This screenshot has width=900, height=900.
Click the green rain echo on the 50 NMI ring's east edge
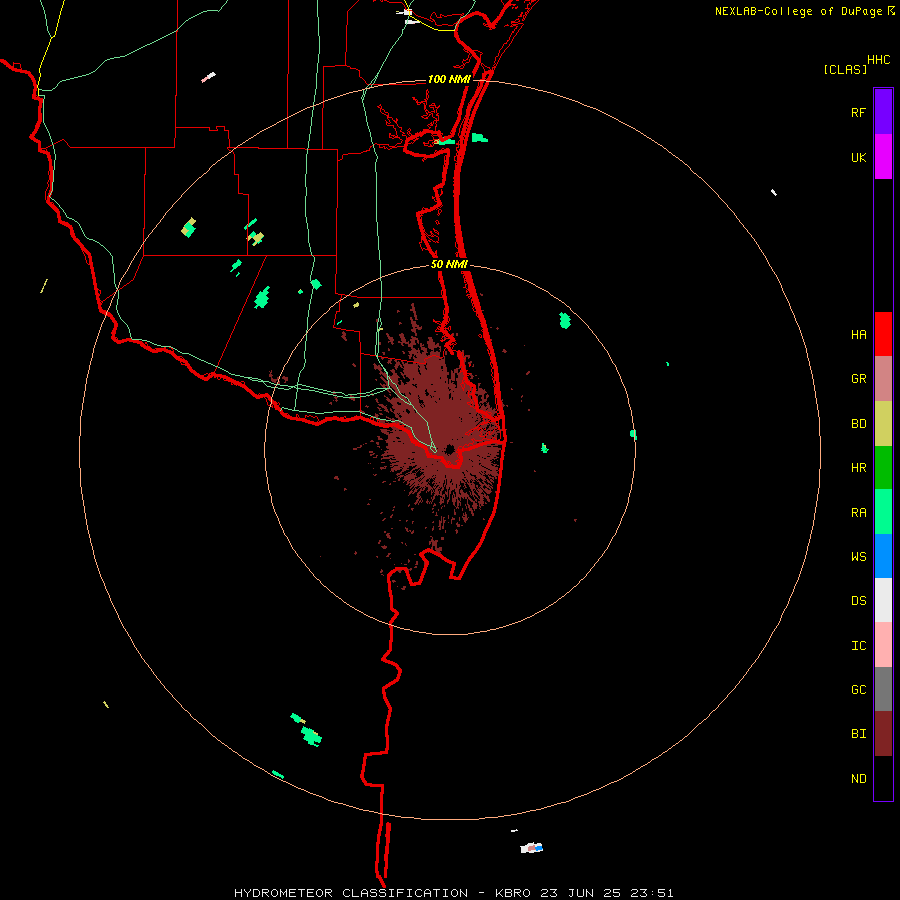633,435
